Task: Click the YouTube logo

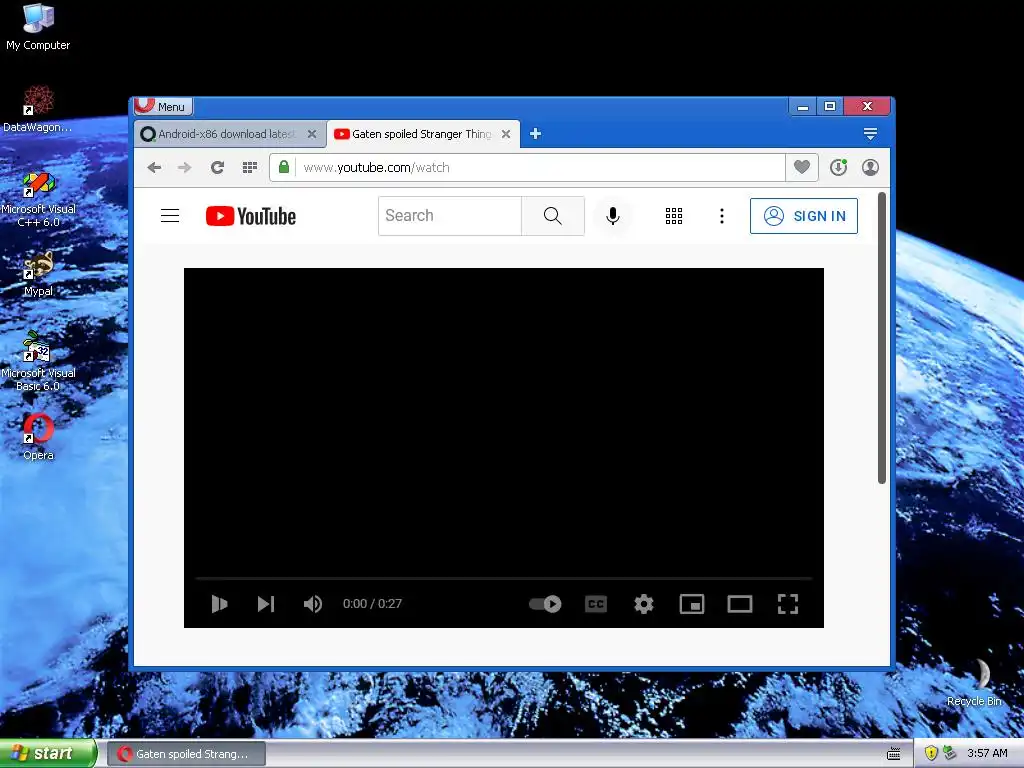Action: (x=251, y=216)
